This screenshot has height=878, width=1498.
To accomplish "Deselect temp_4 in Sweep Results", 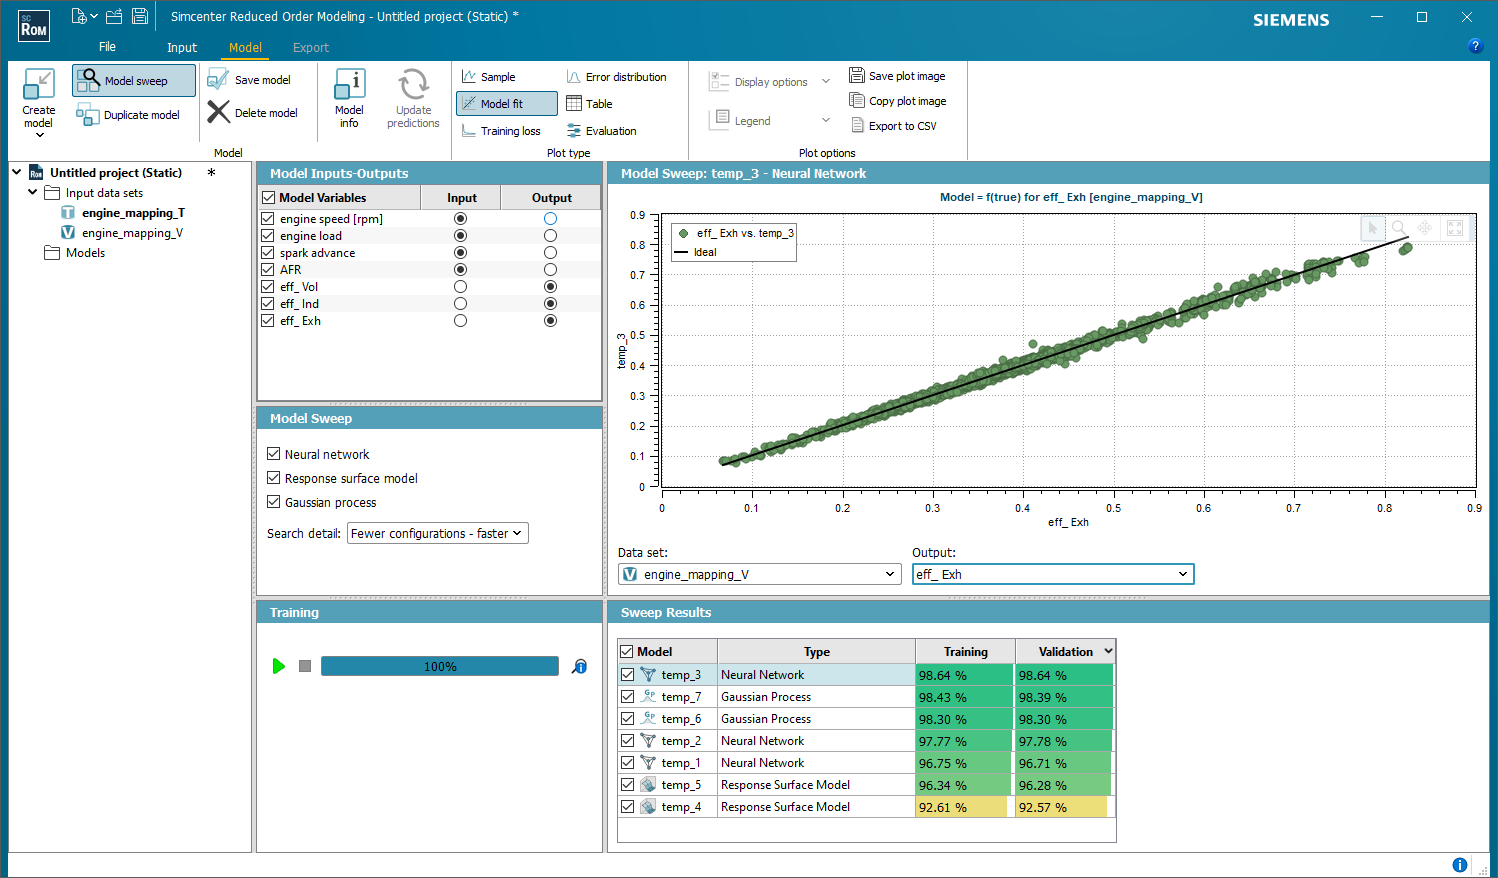I will (x=628, y=806).
